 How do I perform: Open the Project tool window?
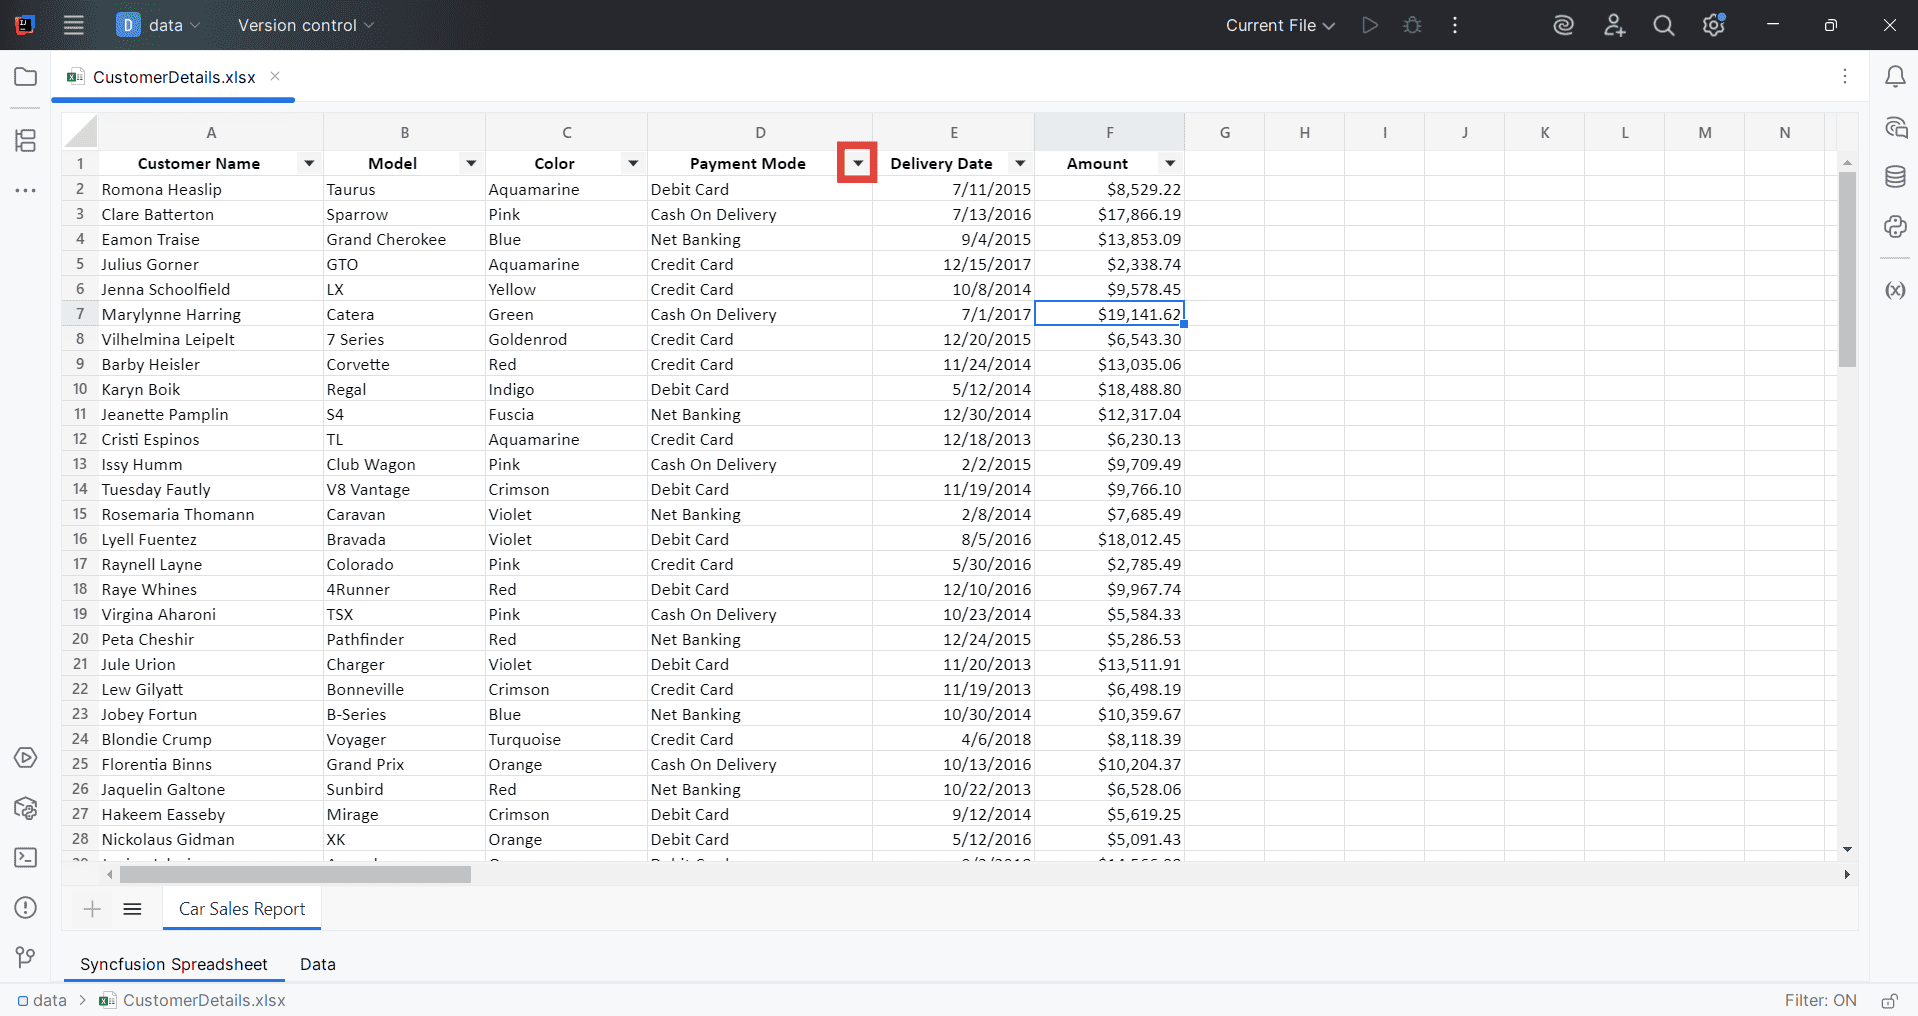pos(25,77)
